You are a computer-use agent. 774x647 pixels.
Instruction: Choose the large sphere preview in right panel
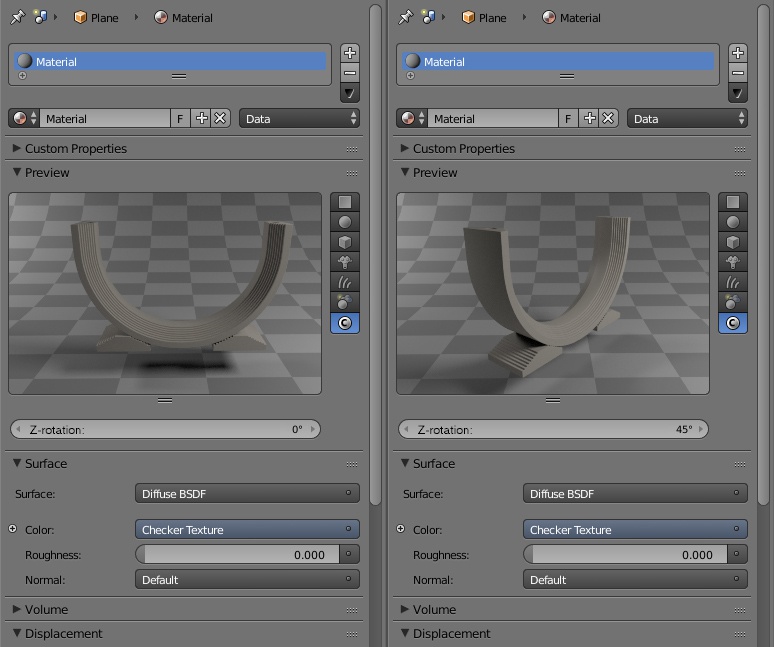(x=733, y=303)
